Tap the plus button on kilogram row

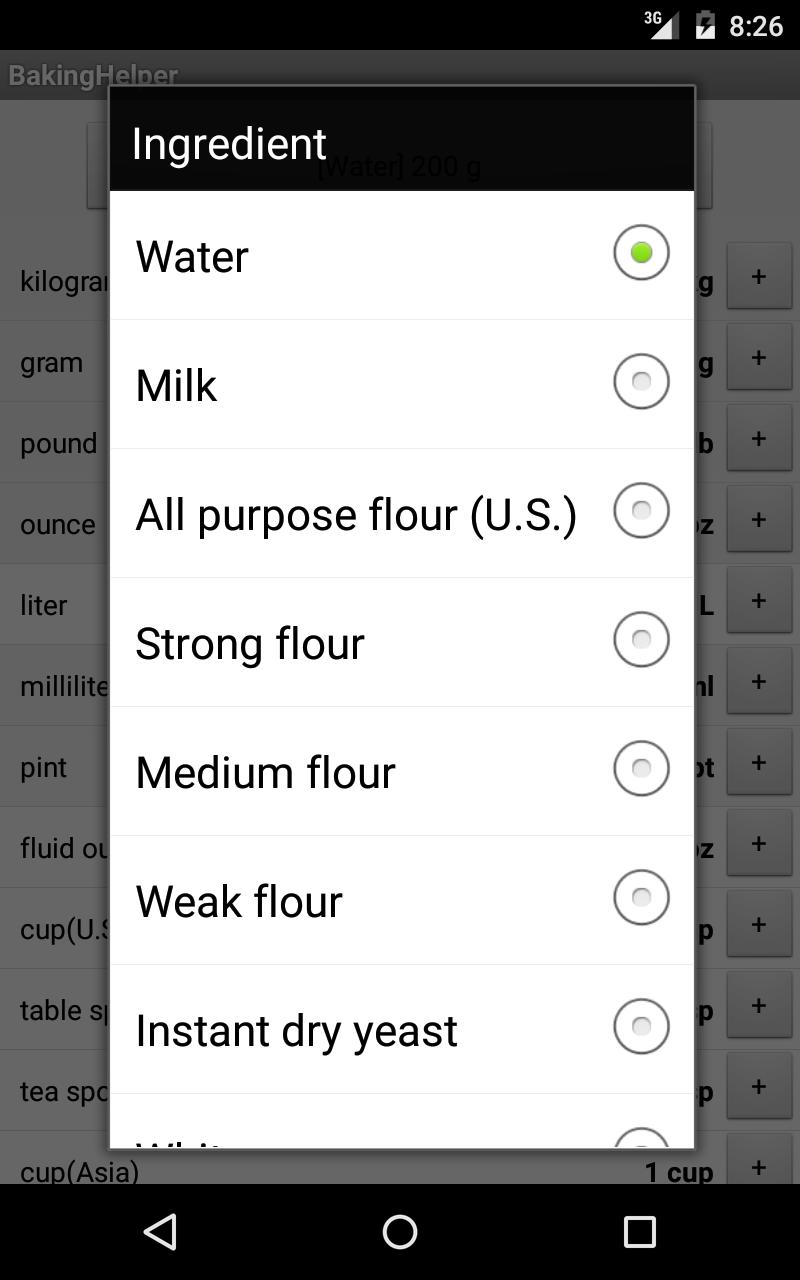(759, 277)
